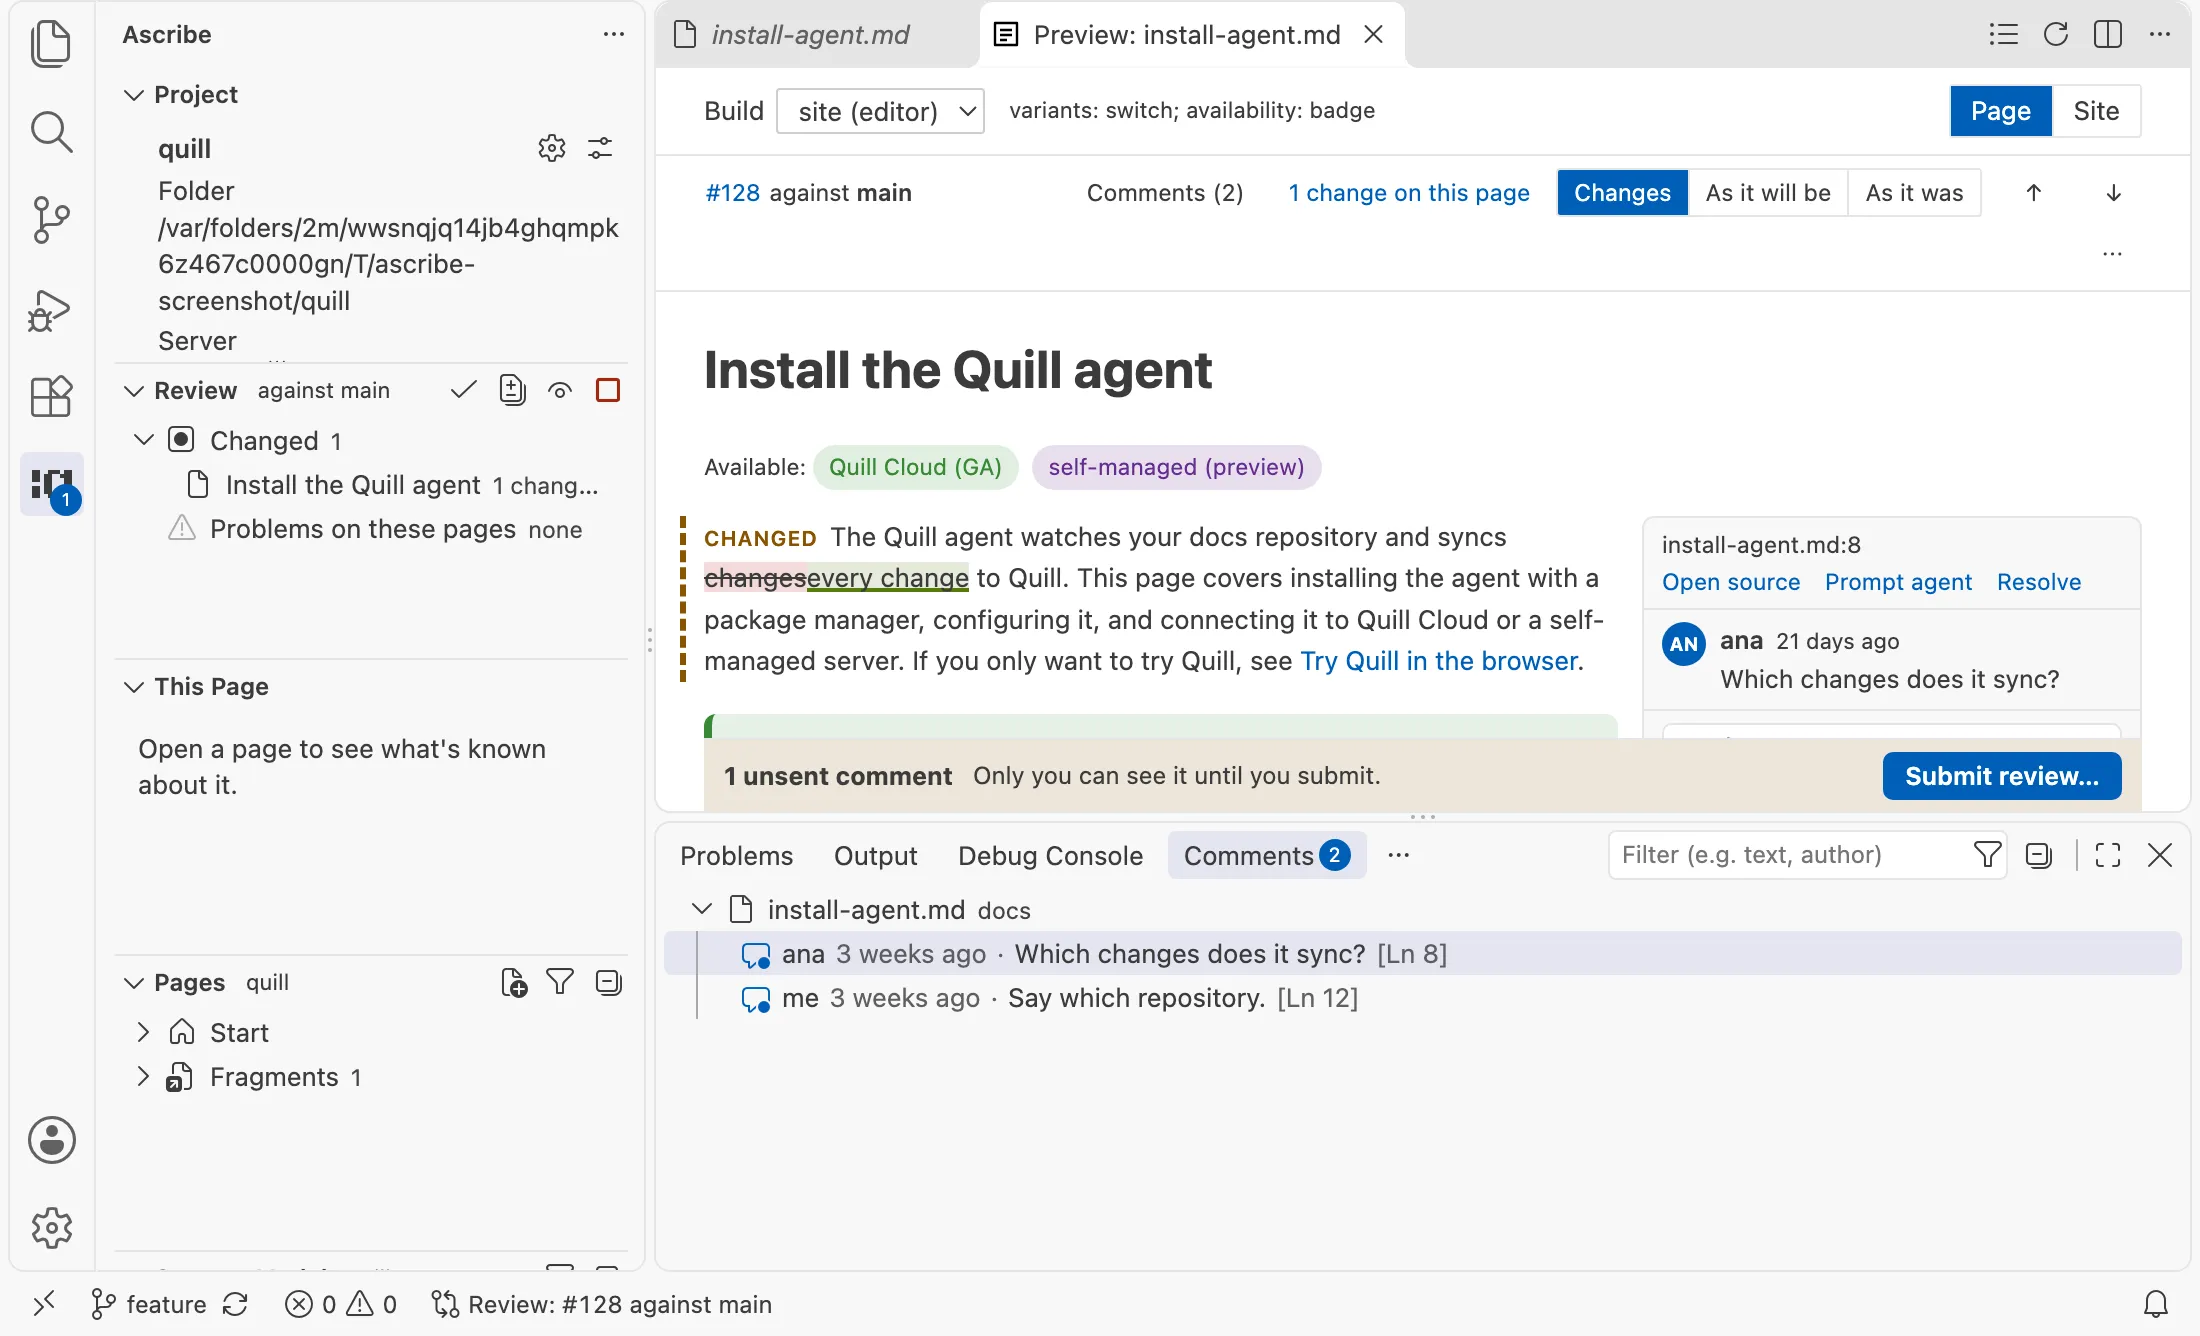The width and height of the screenshot is (2200, 1336).
Task: Open quill project settings gear
Action: click(552, 148)
